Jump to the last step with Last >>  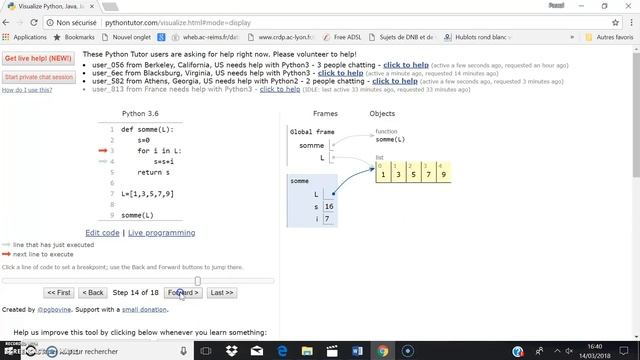[222, 293]
